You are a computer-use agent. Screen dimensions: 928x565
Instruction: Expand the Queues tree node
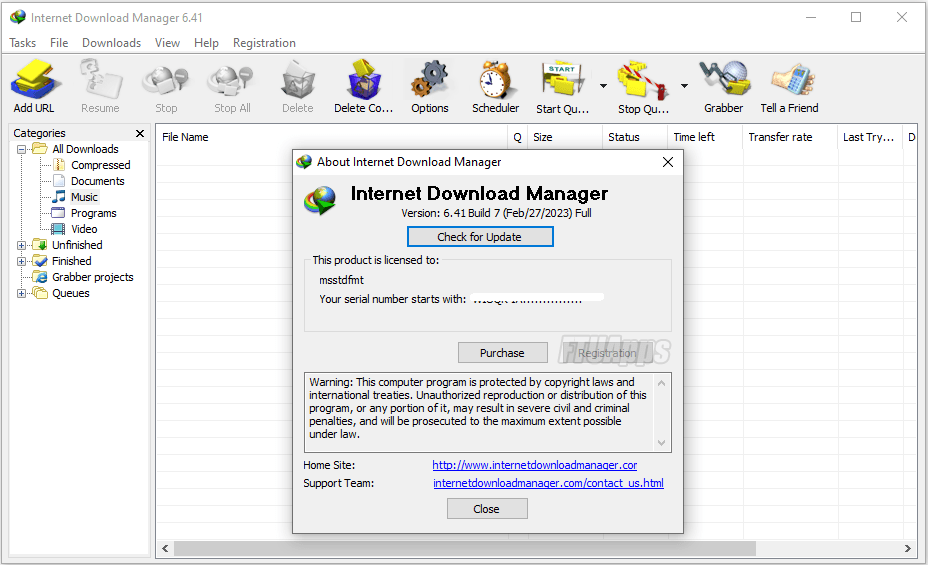click(21, 293)
